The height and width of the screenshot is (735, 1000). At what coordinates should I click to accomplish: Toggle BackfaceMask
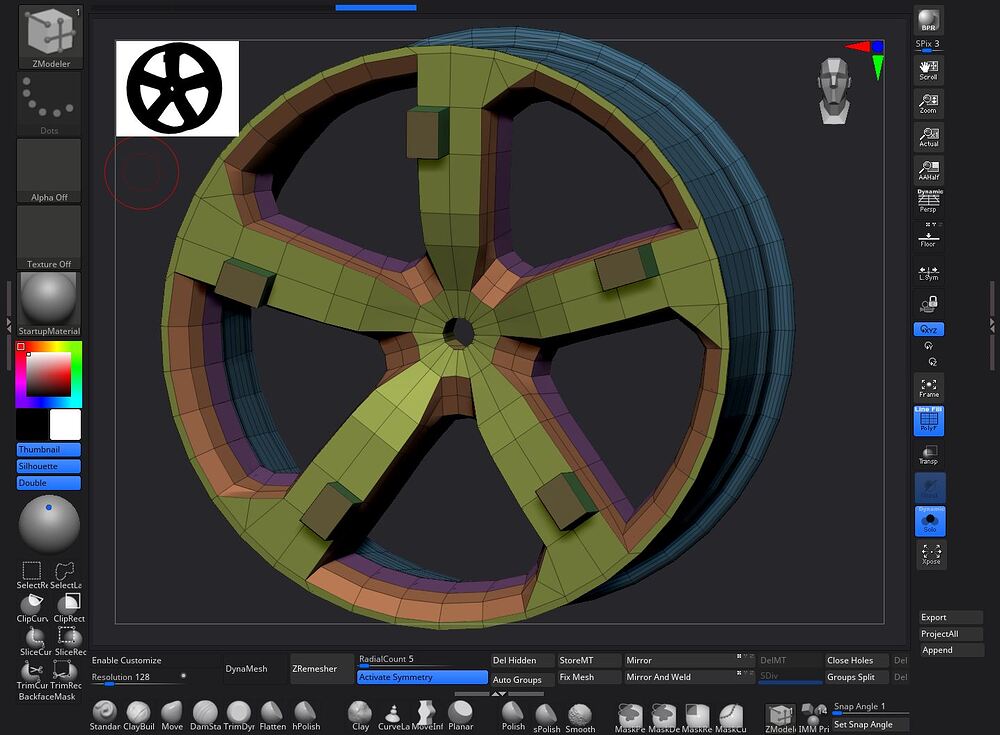47,697
